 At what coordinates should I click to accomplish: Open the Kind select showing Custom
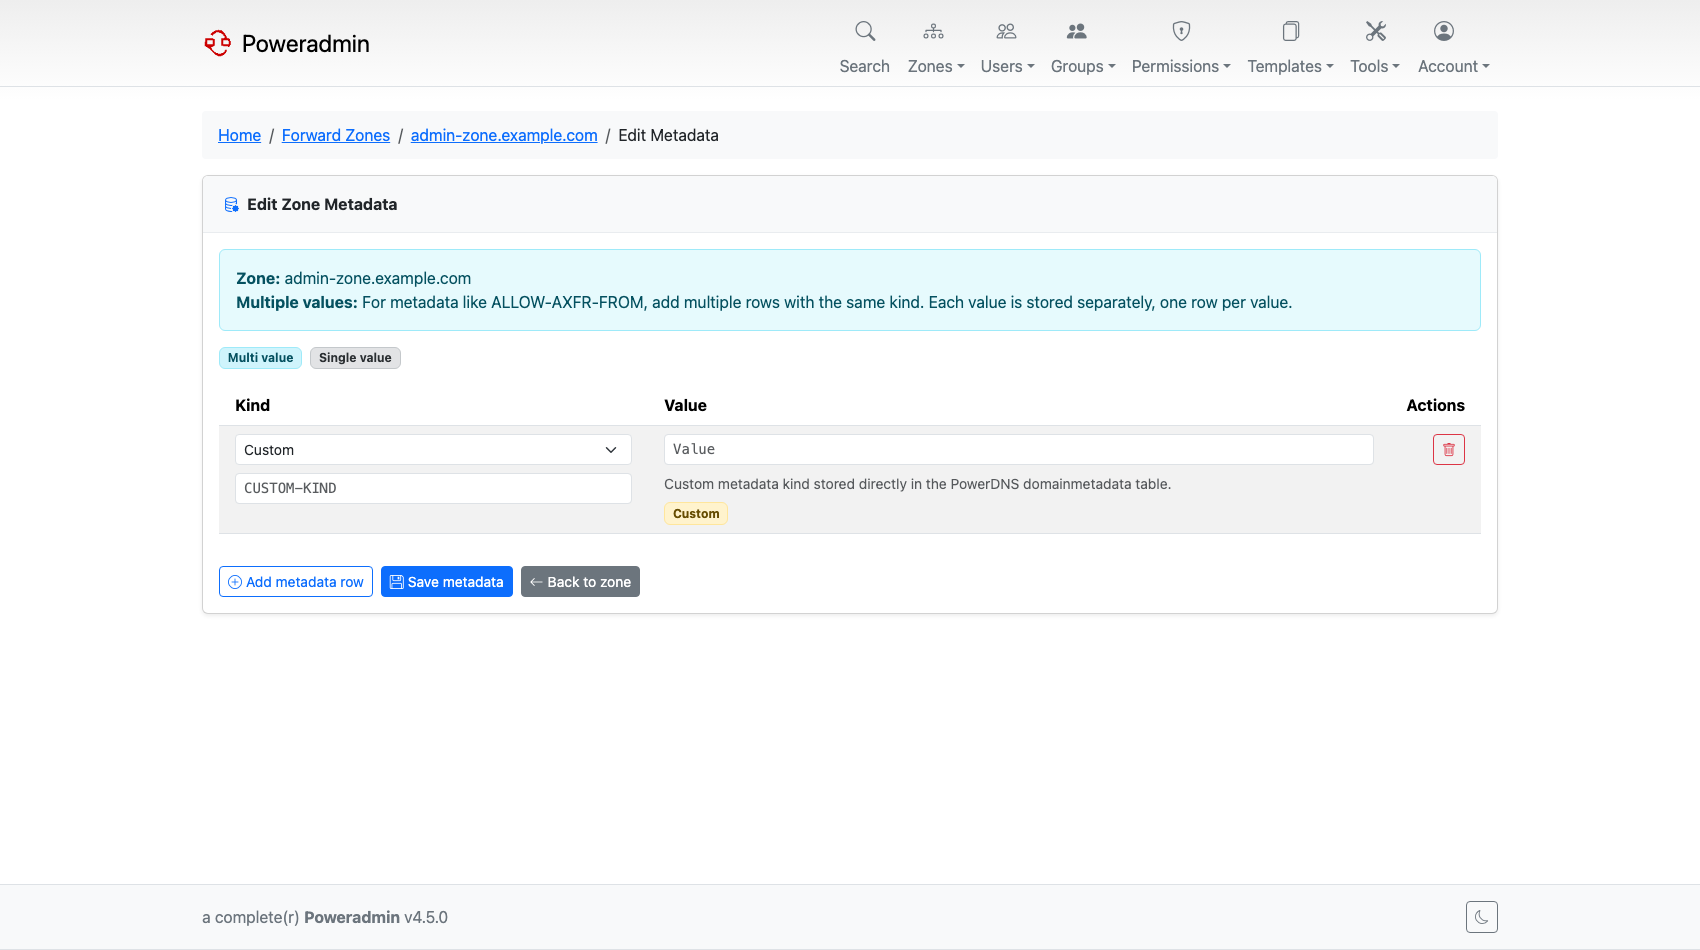(433, 450)
